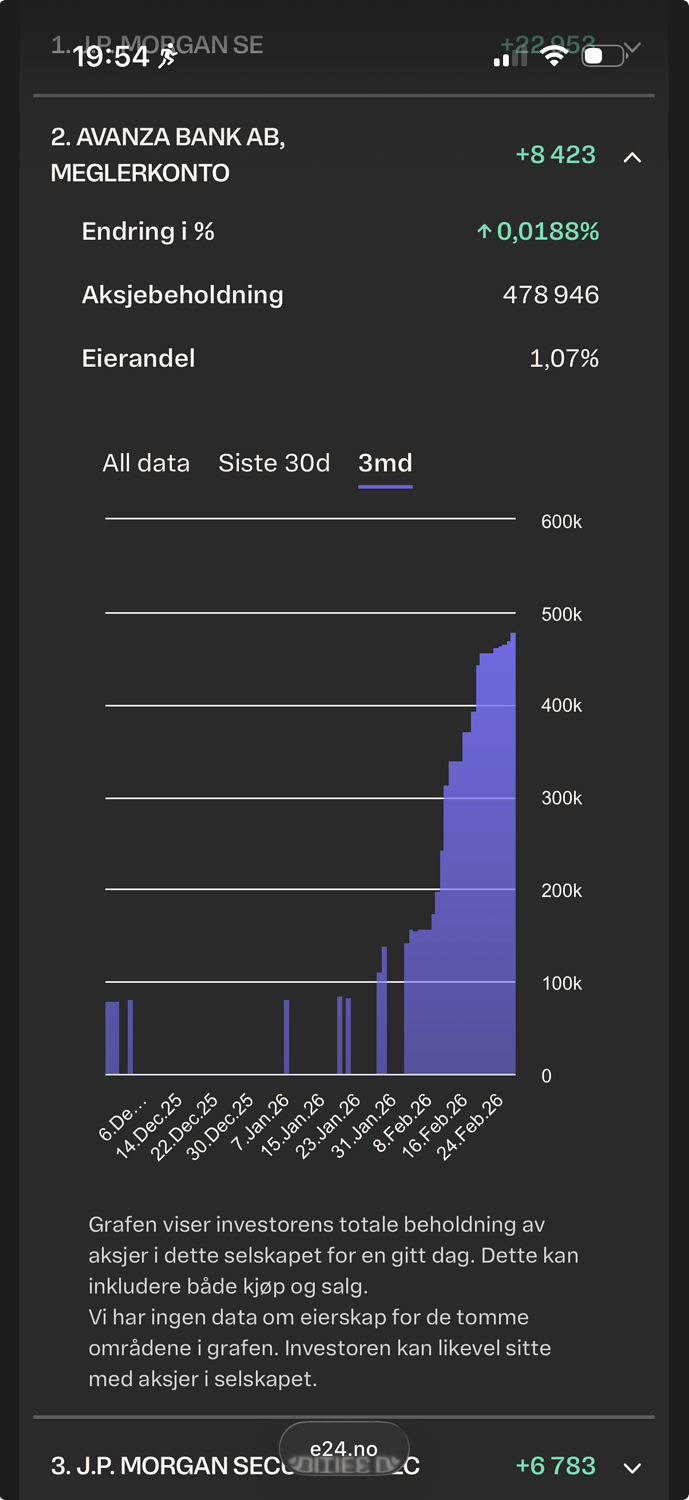Tap the +8 423 change value
Screen dimensions: 689x1500
(x=555, y=155)
